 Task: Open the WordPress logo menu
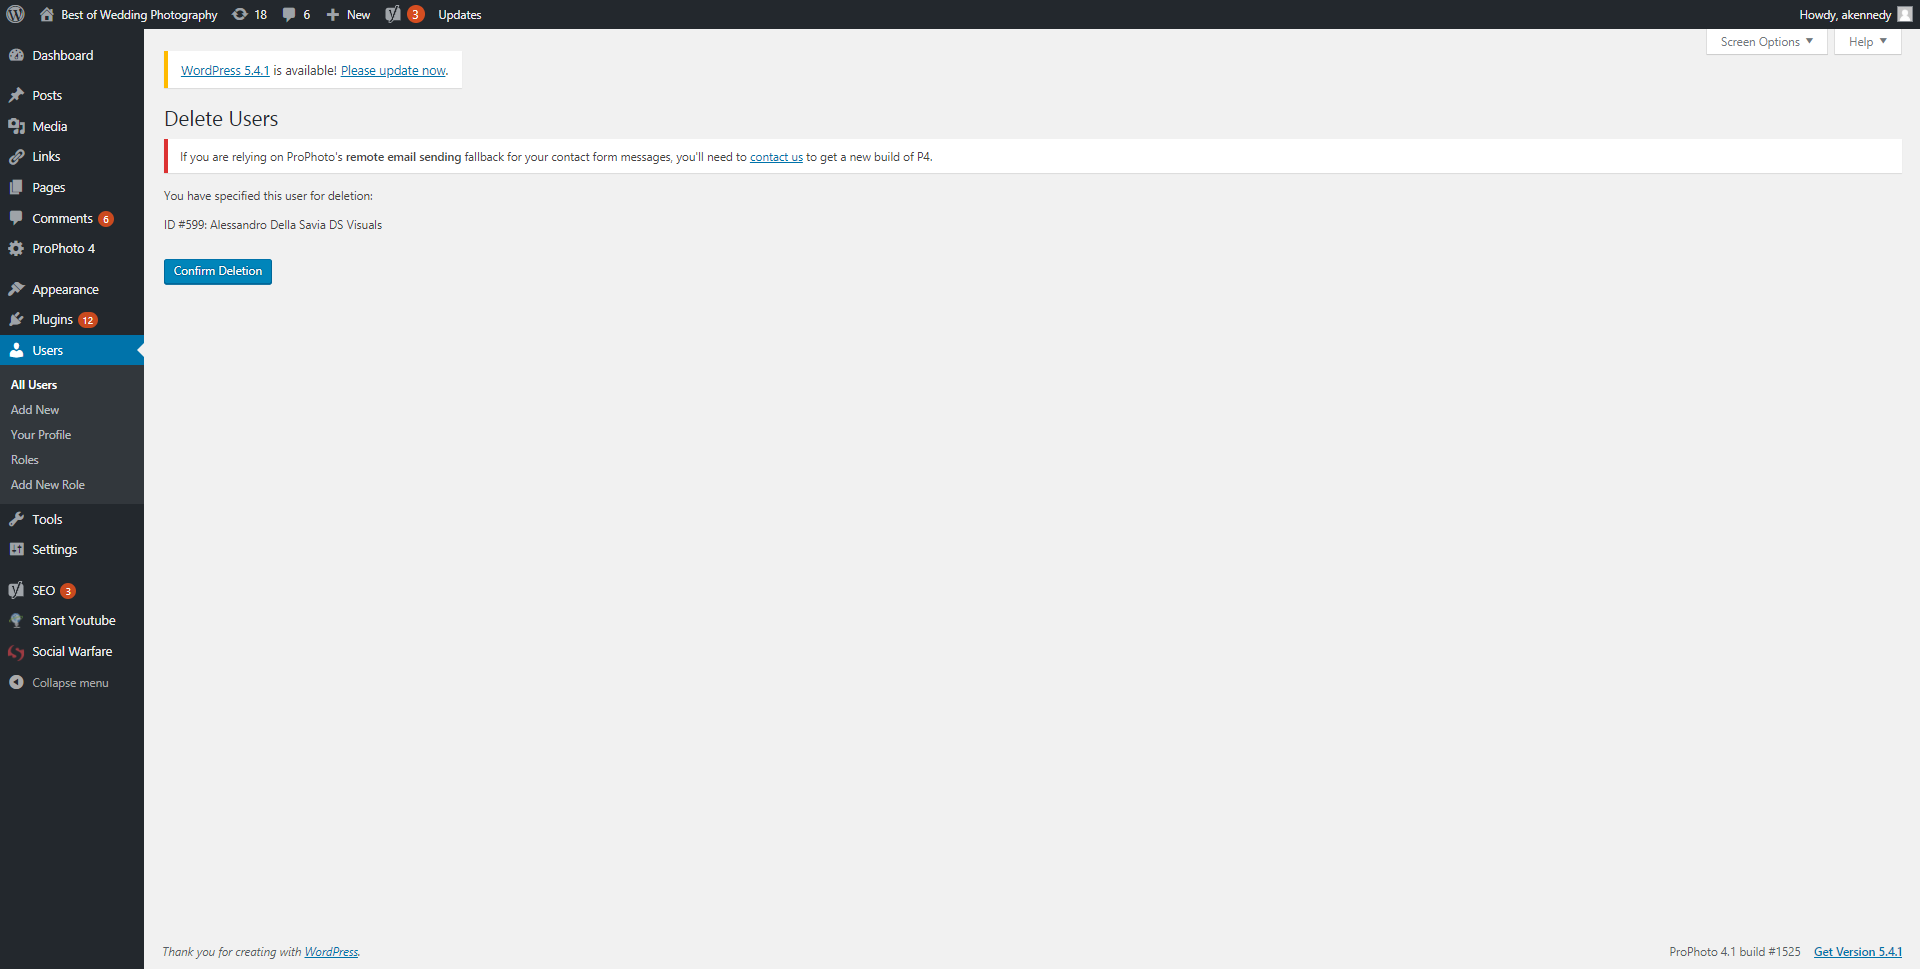click(x=16, y=14)
